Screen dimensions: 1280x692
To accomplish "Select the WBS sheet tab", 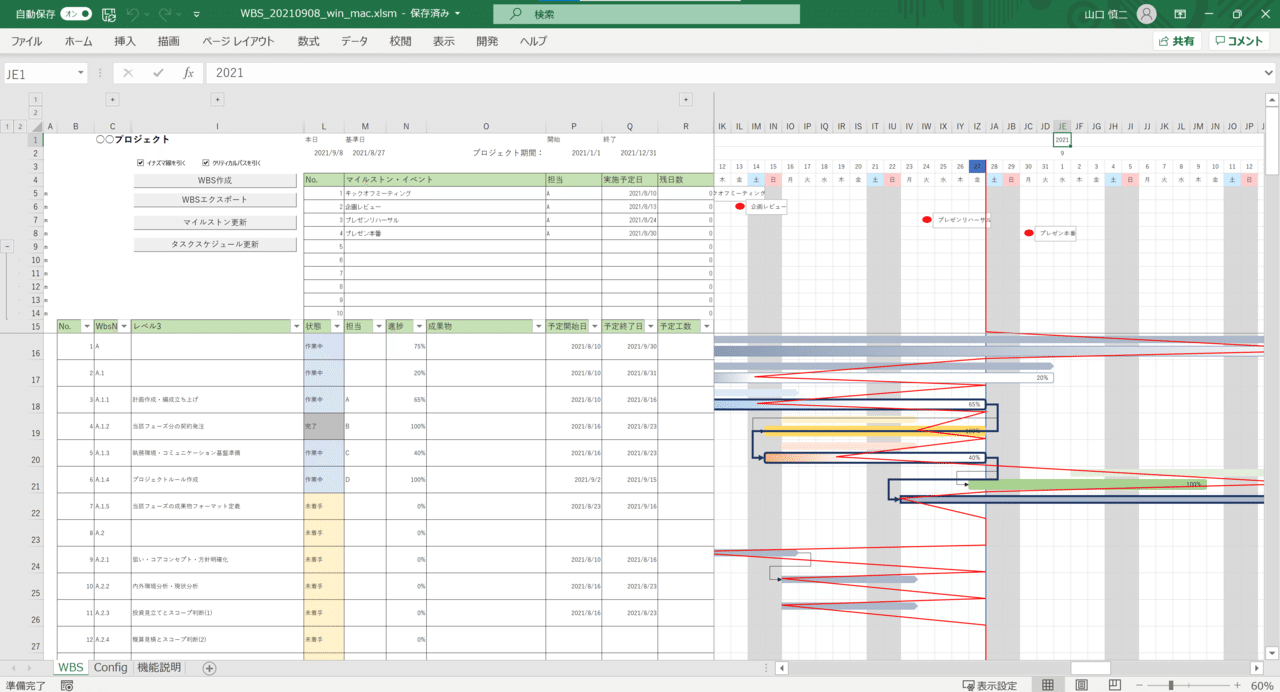I will (x=70, y=667).
